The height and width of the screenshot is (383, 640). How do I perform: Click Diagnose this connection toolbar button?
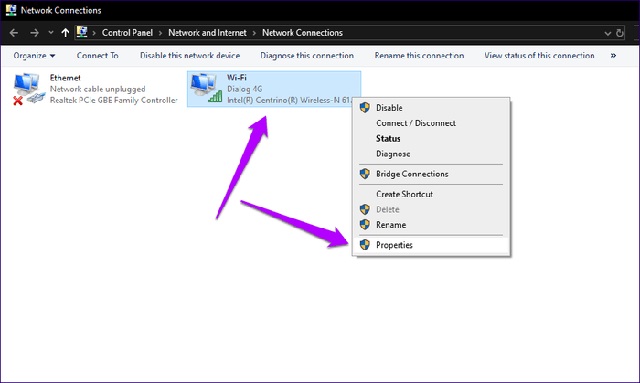tap(307, 56)
